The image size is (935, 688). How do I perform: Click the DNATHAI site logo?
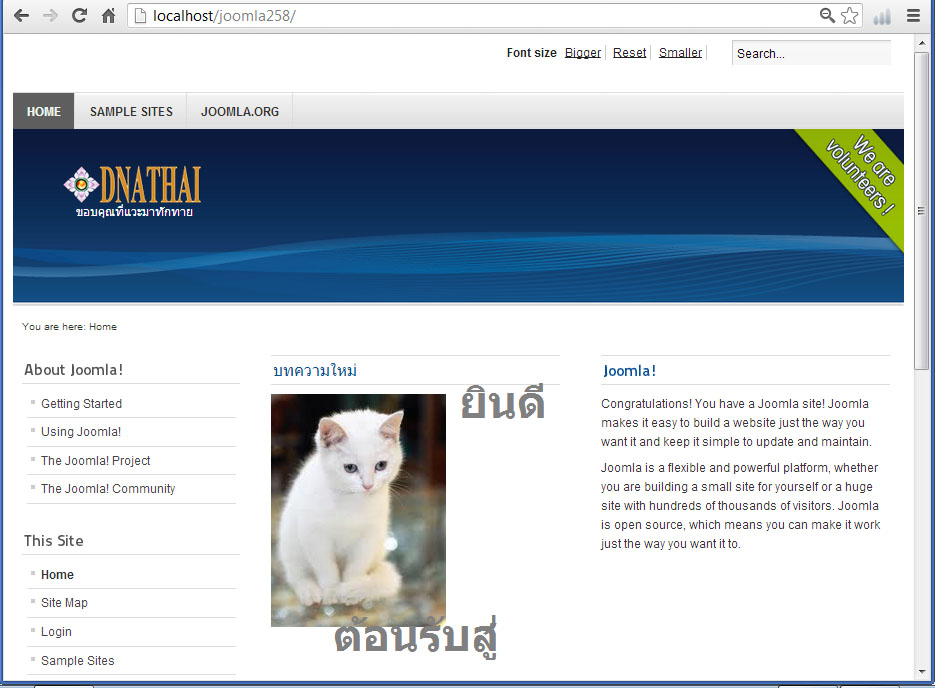(133, 191)
